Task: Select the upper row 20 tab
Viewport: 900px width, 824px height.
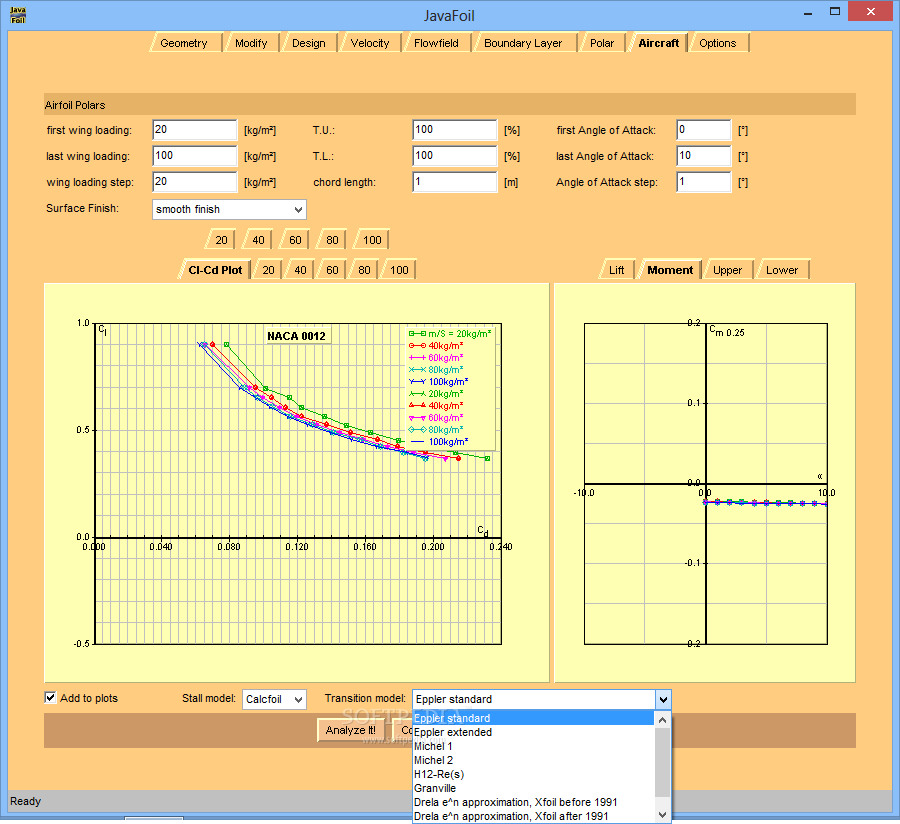Action: tap(221, 240)
